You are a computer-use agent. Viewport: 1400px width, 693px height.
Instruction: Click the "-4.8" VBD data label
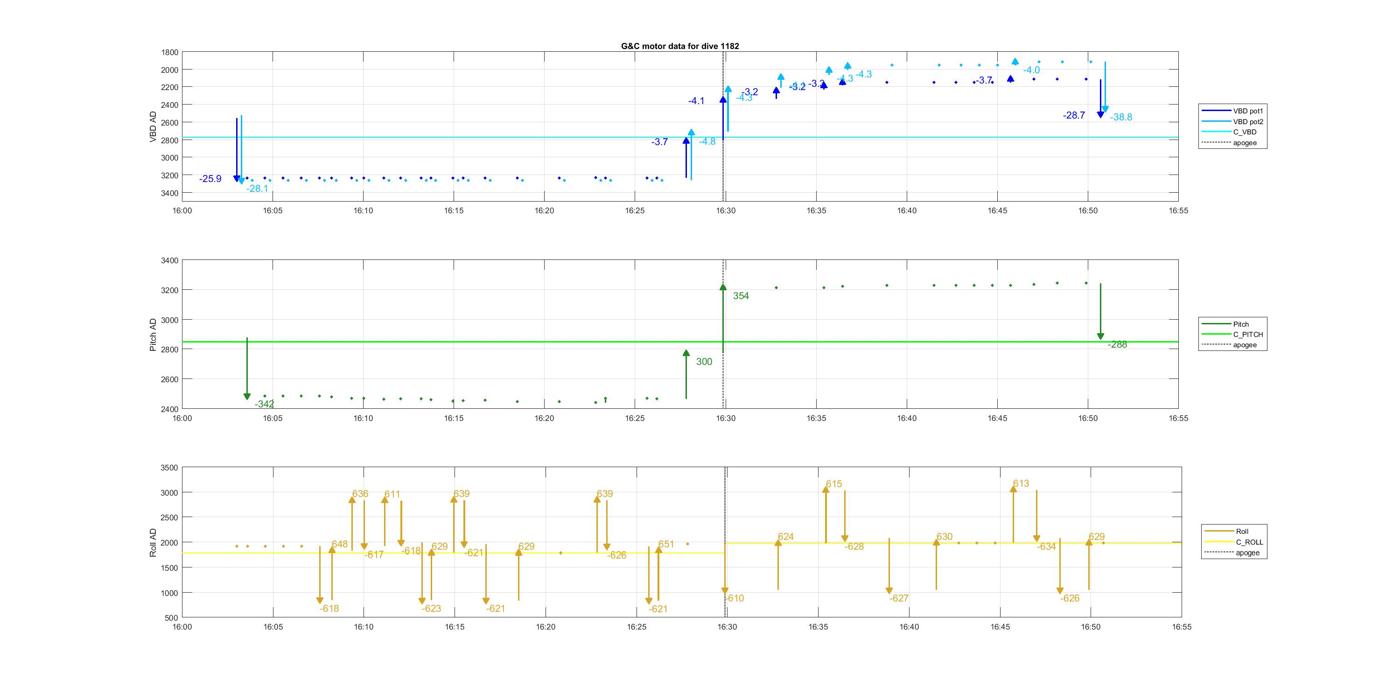(x=707, y=142)
